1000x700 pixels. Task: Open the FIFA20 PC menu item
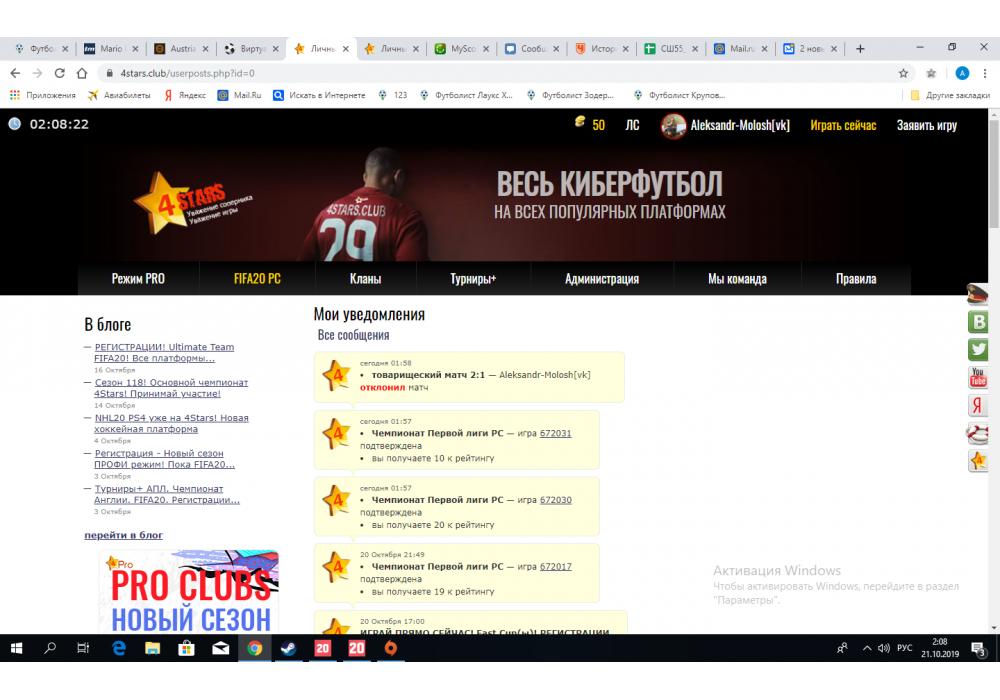coord(257,279)
